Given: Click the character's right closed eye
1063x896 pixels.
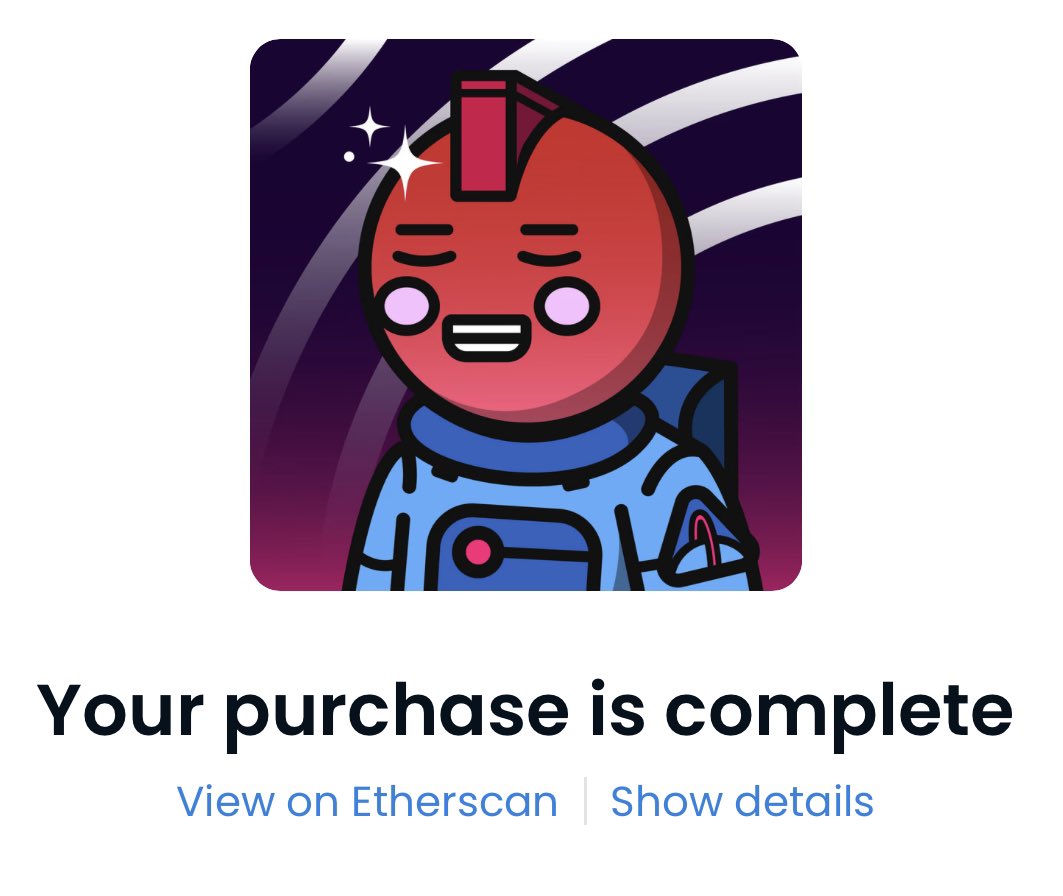Looking at the screenshot, I should 550,258.
